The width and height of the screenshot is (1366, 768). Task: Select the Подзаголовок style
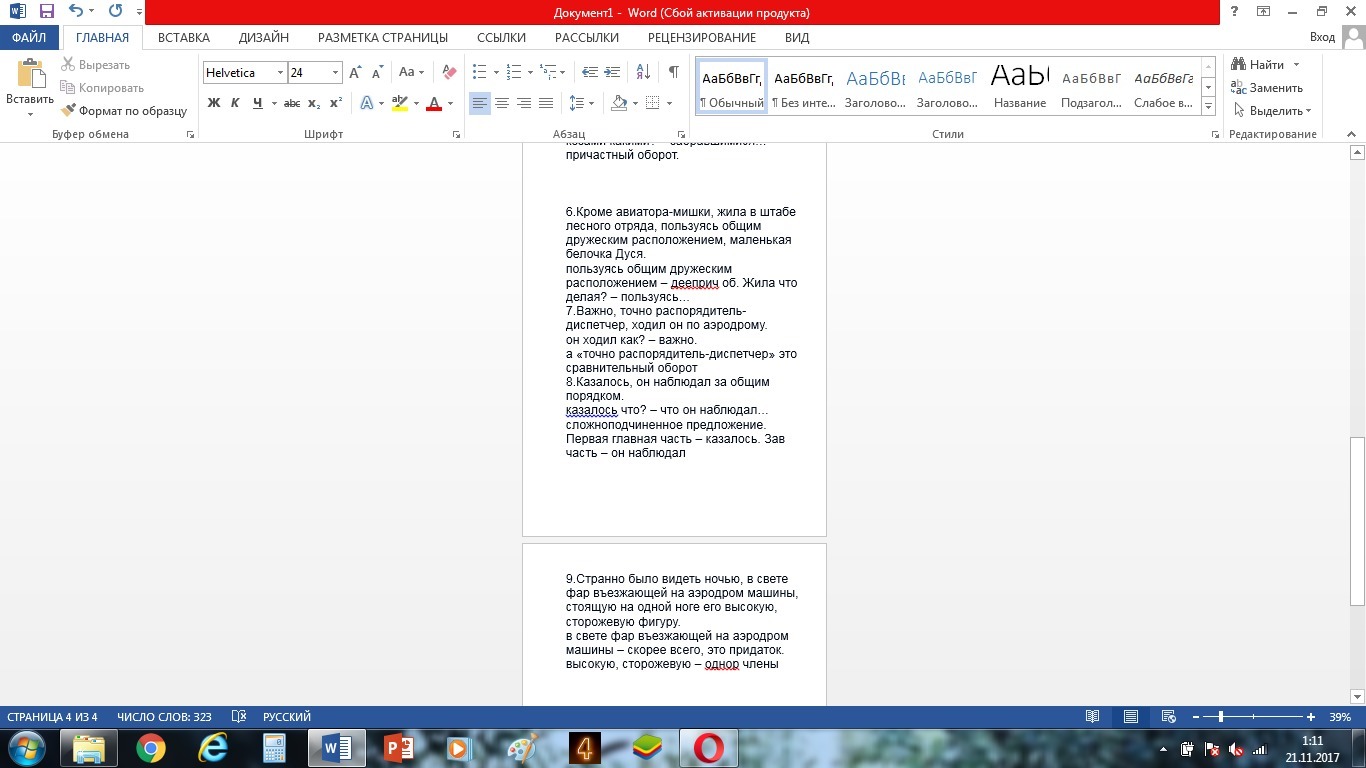pyautogui.click(x=1091, y=86)
